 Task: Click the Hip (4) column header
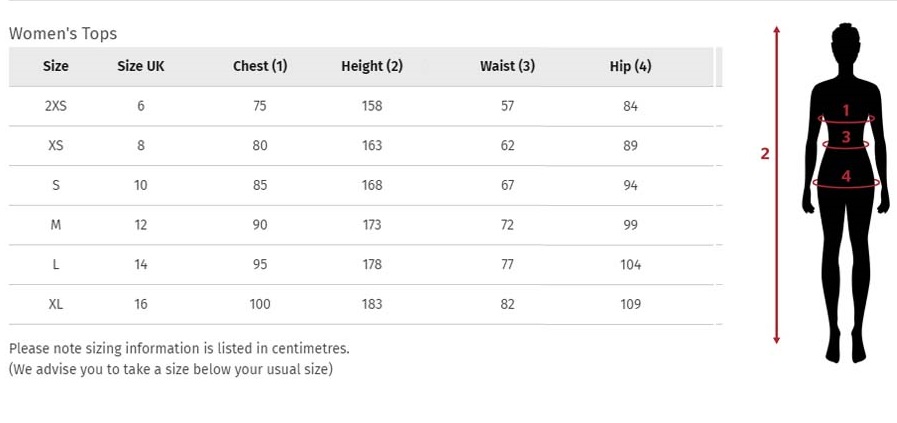point(630,66)
